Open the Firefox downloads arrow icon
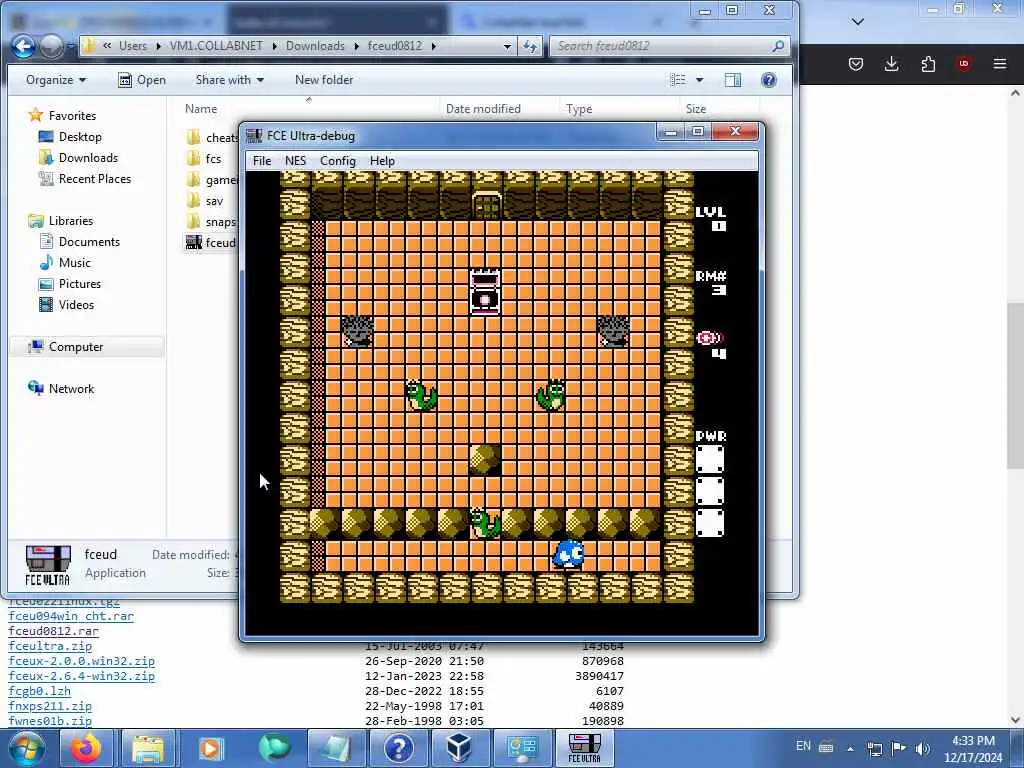 tap(891, 64)
